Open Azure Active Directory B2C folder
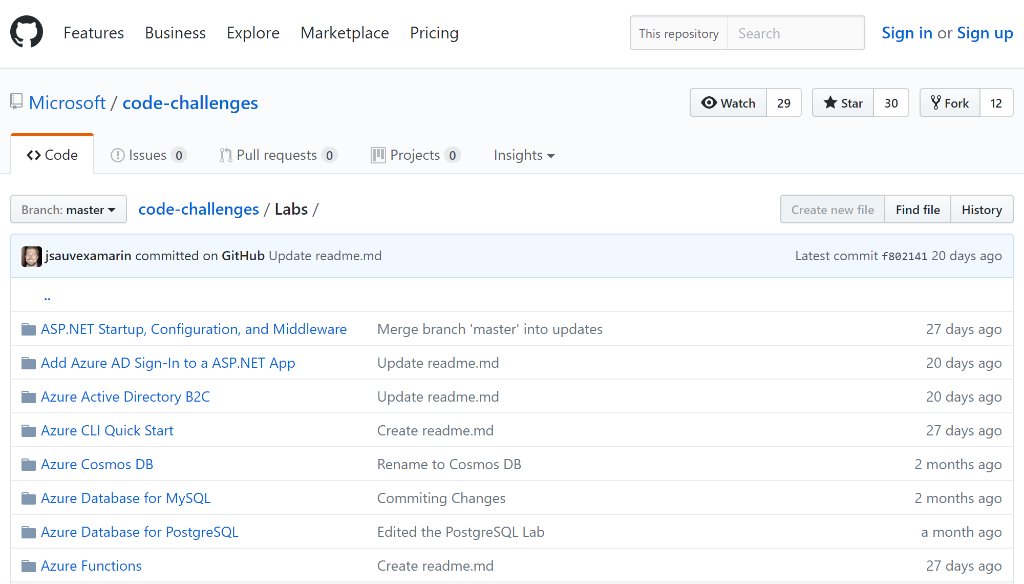 click(x=125, y=397)
